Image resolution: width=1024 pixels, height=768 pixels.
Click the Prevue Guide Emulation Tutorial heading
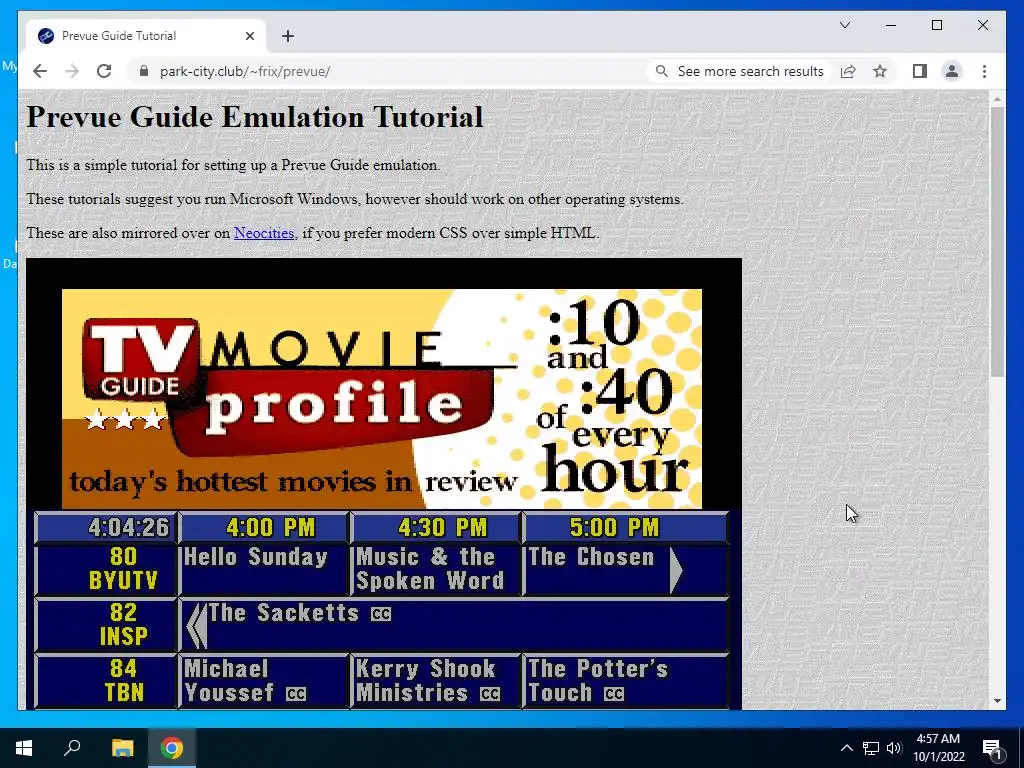(255, 117)
